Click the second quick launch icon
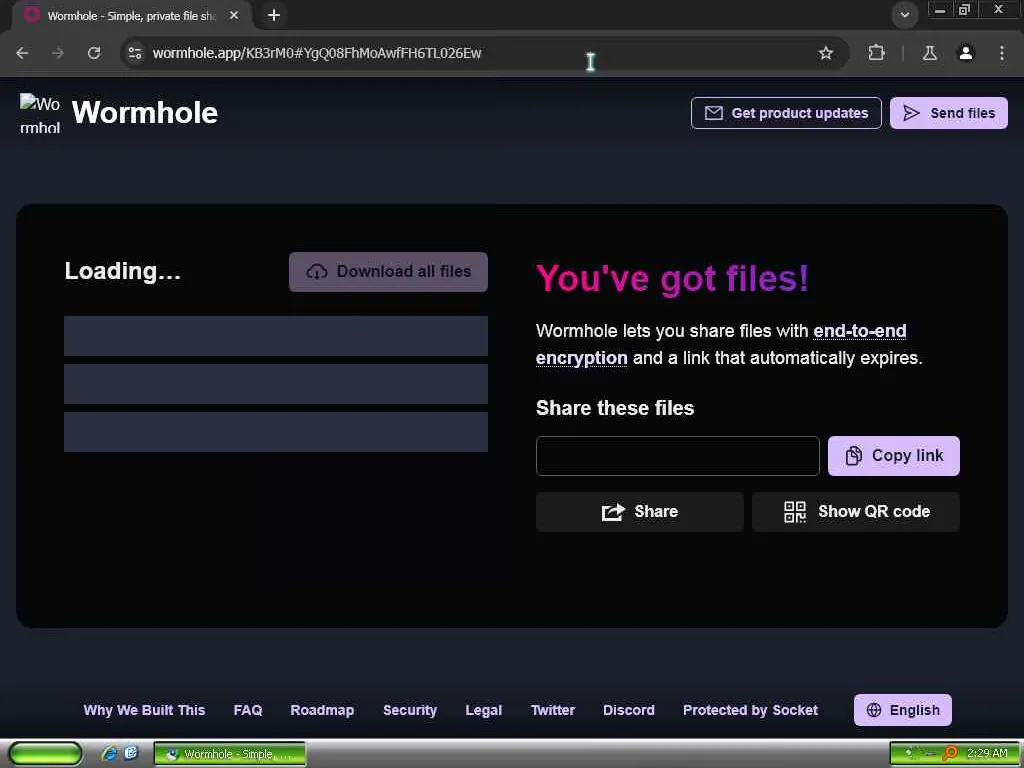 (132, 754)
